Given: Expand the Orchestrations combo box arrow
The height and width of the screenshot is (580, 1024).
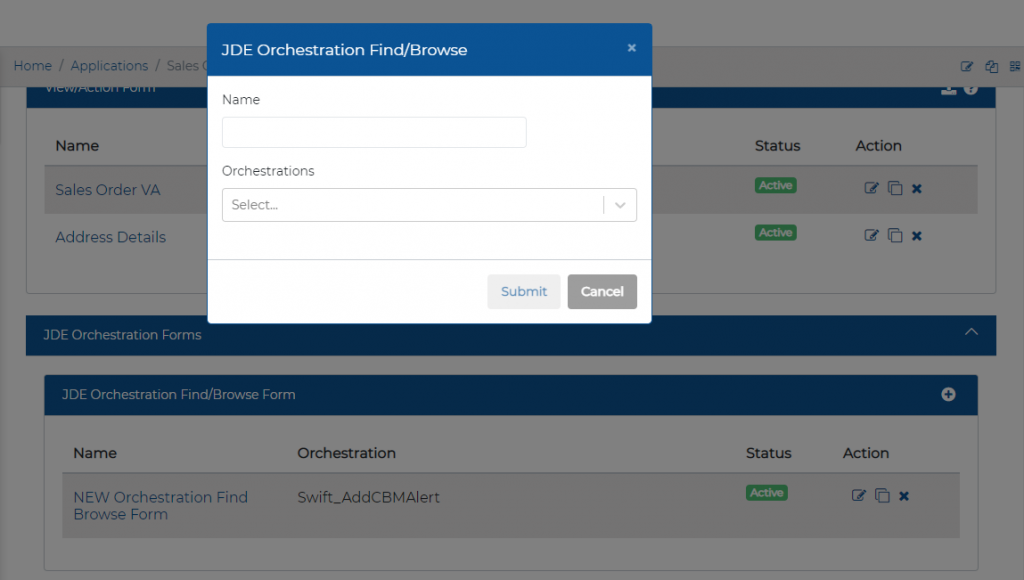Looking at the screenshot, I should 619,204.
